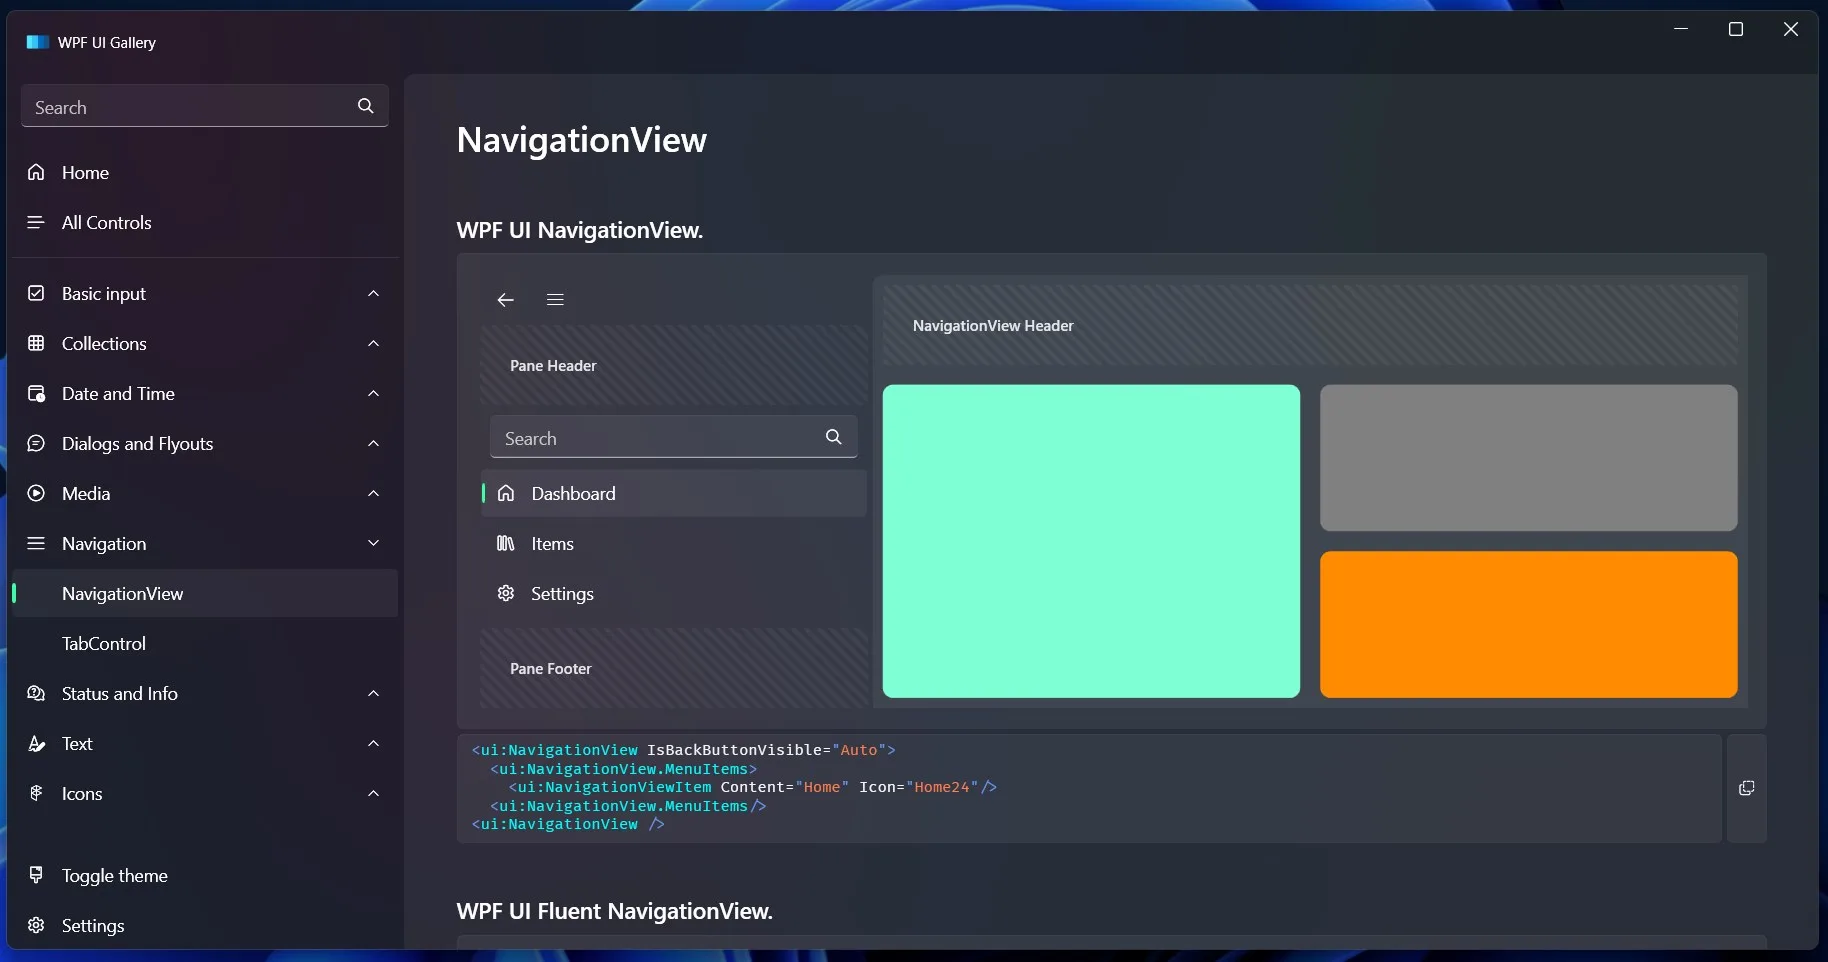Click the Collections grid icon
1828x962 pixels.
[x=36, y=343]
